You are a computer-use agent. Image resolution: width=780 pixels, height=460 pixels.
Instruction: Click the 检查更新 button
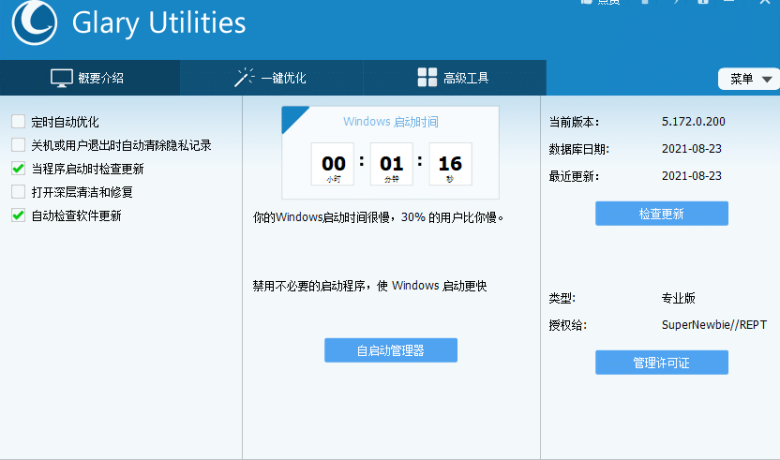[662, 213]
